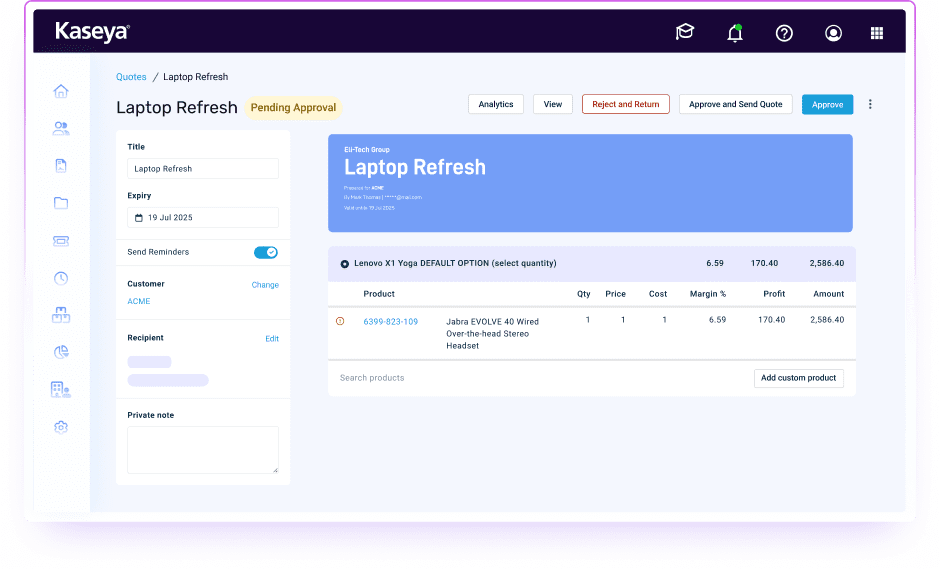
Task: Click the Jabra EVOLVE 40 product description
Action: click(x=492, y=333)
